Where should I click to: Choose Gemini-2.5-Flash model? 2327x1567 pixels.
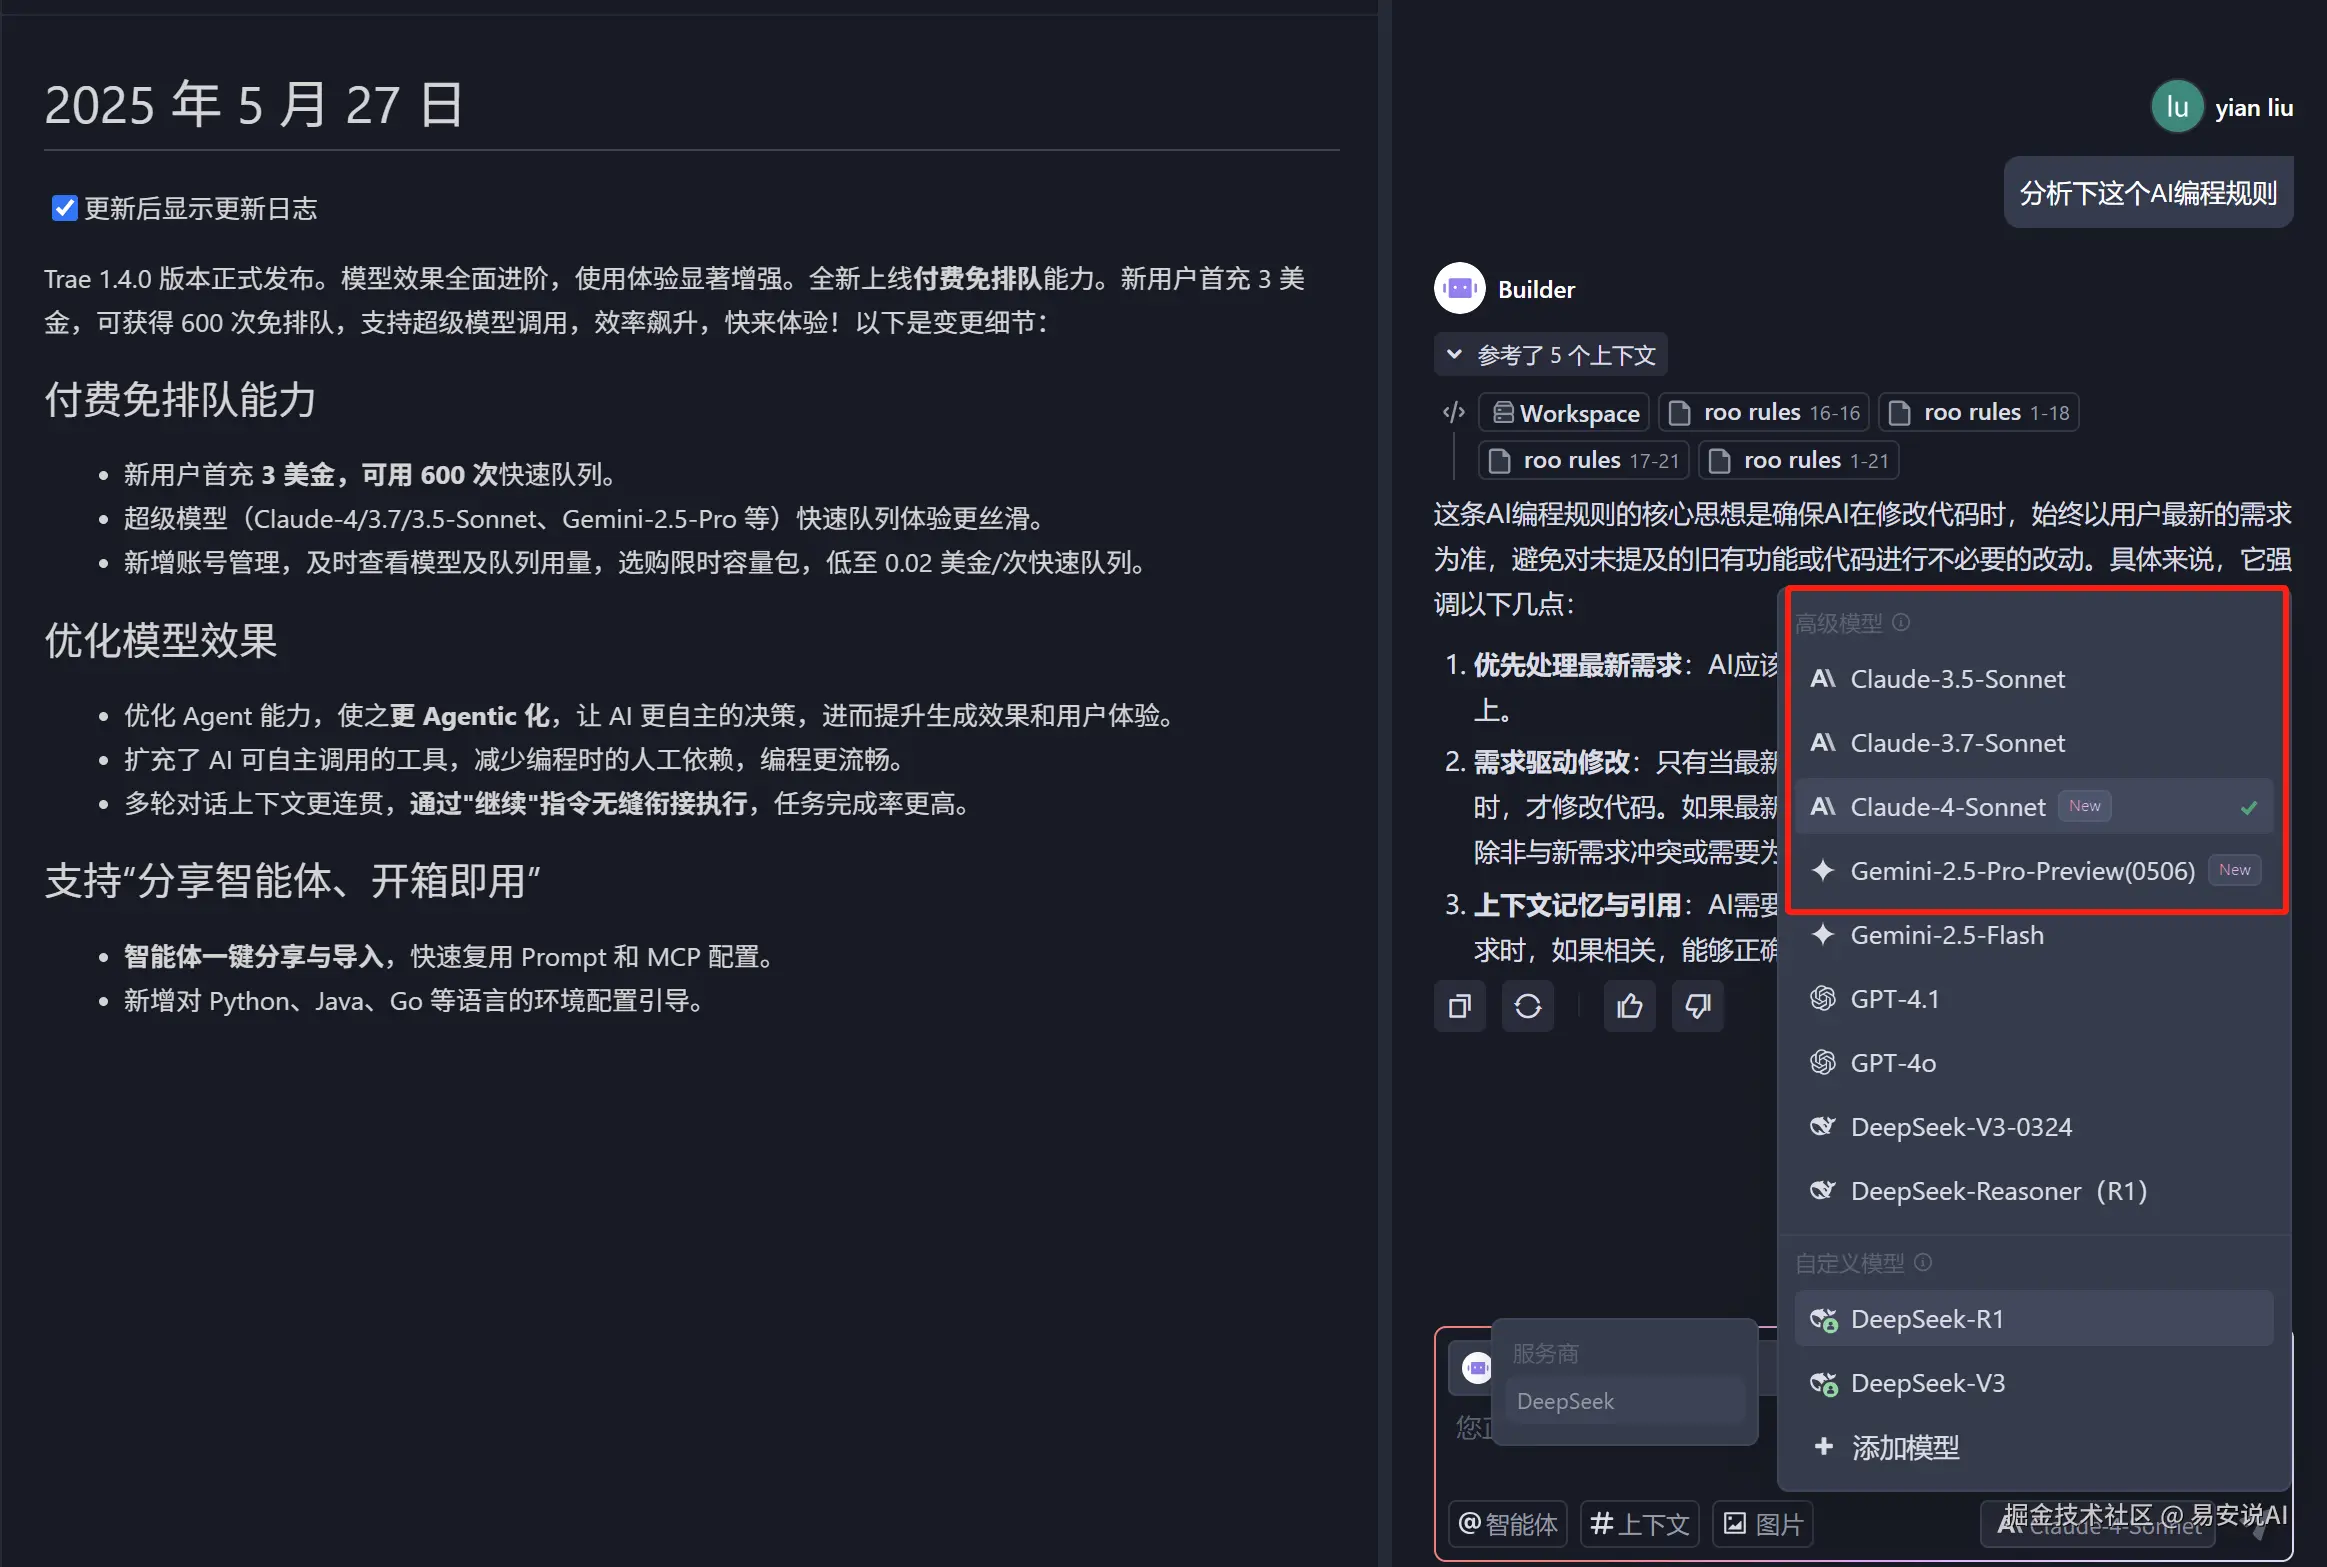click(x=1946, y=935)
